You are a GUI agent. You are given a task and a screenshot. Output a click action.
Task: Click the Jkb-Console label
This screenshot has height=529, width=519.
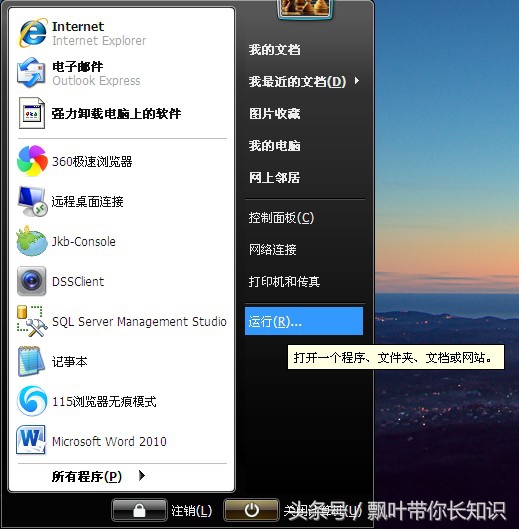coord(83,242)
